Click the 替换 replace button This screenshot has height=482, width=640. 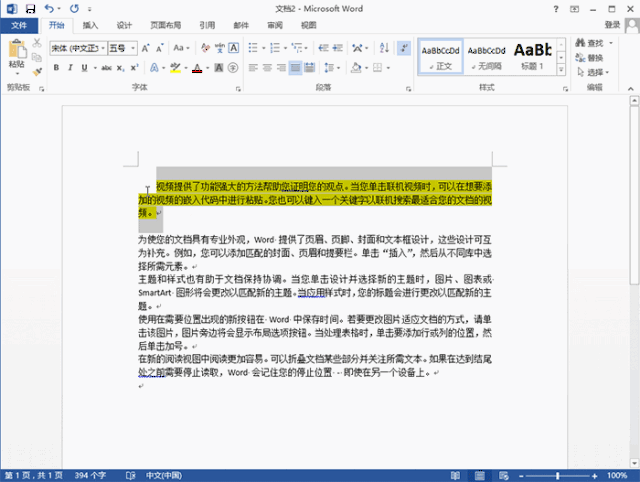[589, 58]
